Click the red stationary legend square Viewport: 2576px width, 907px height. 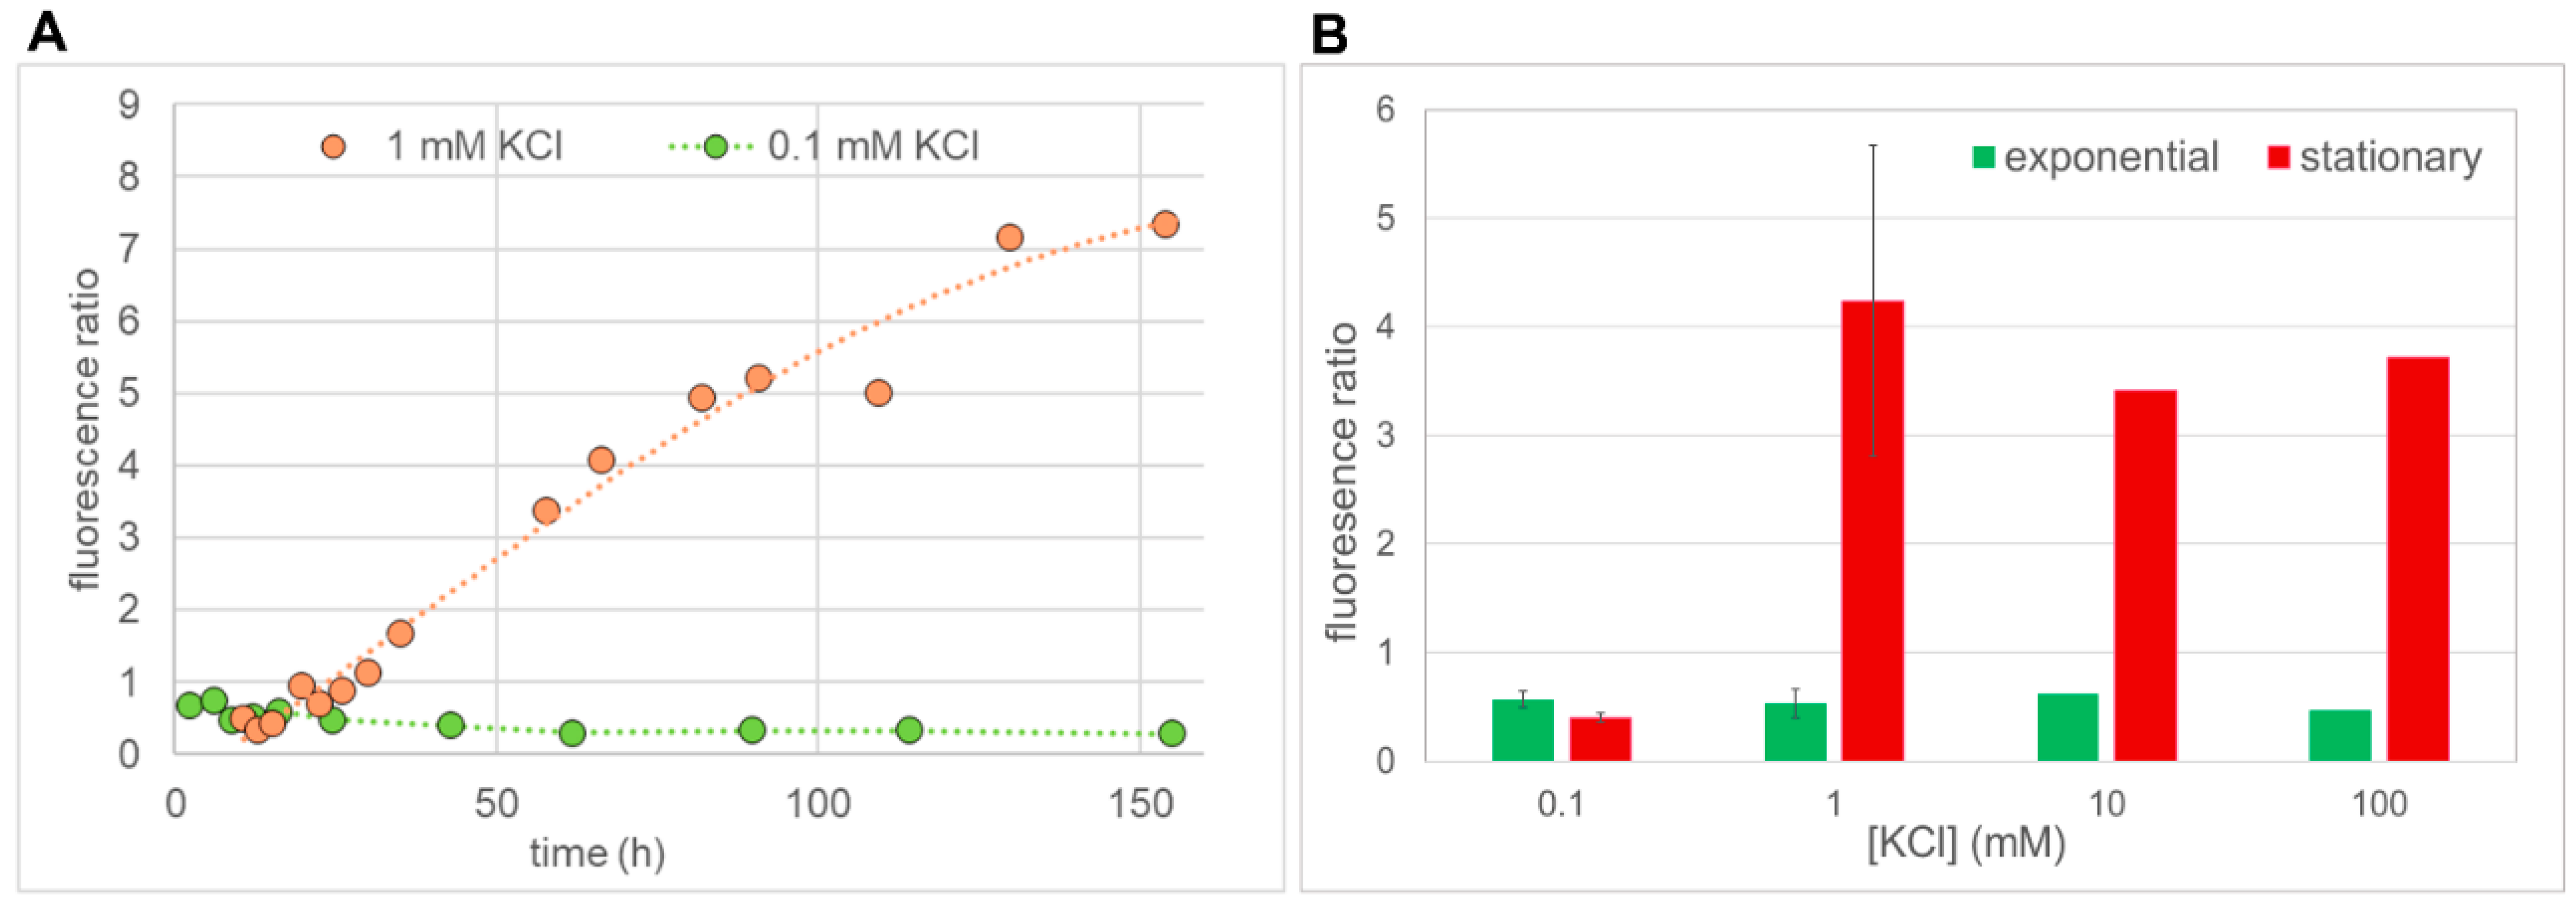2278,157
